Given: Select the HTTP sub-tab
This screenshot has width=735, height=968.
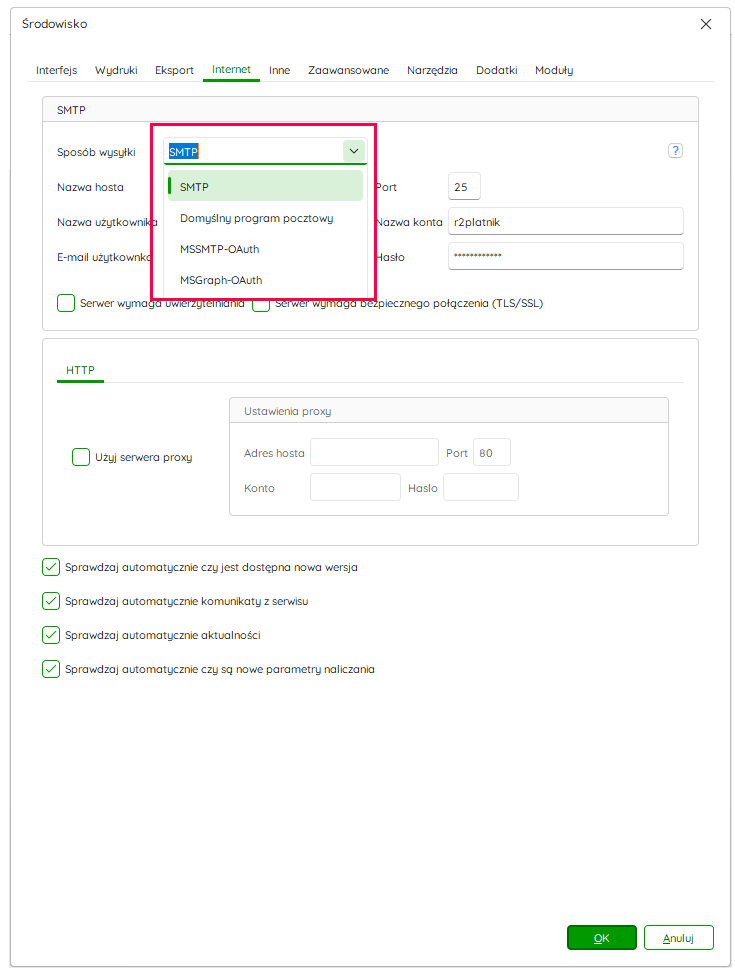Looking at the screenshot, I should click(x=80, y=370).
